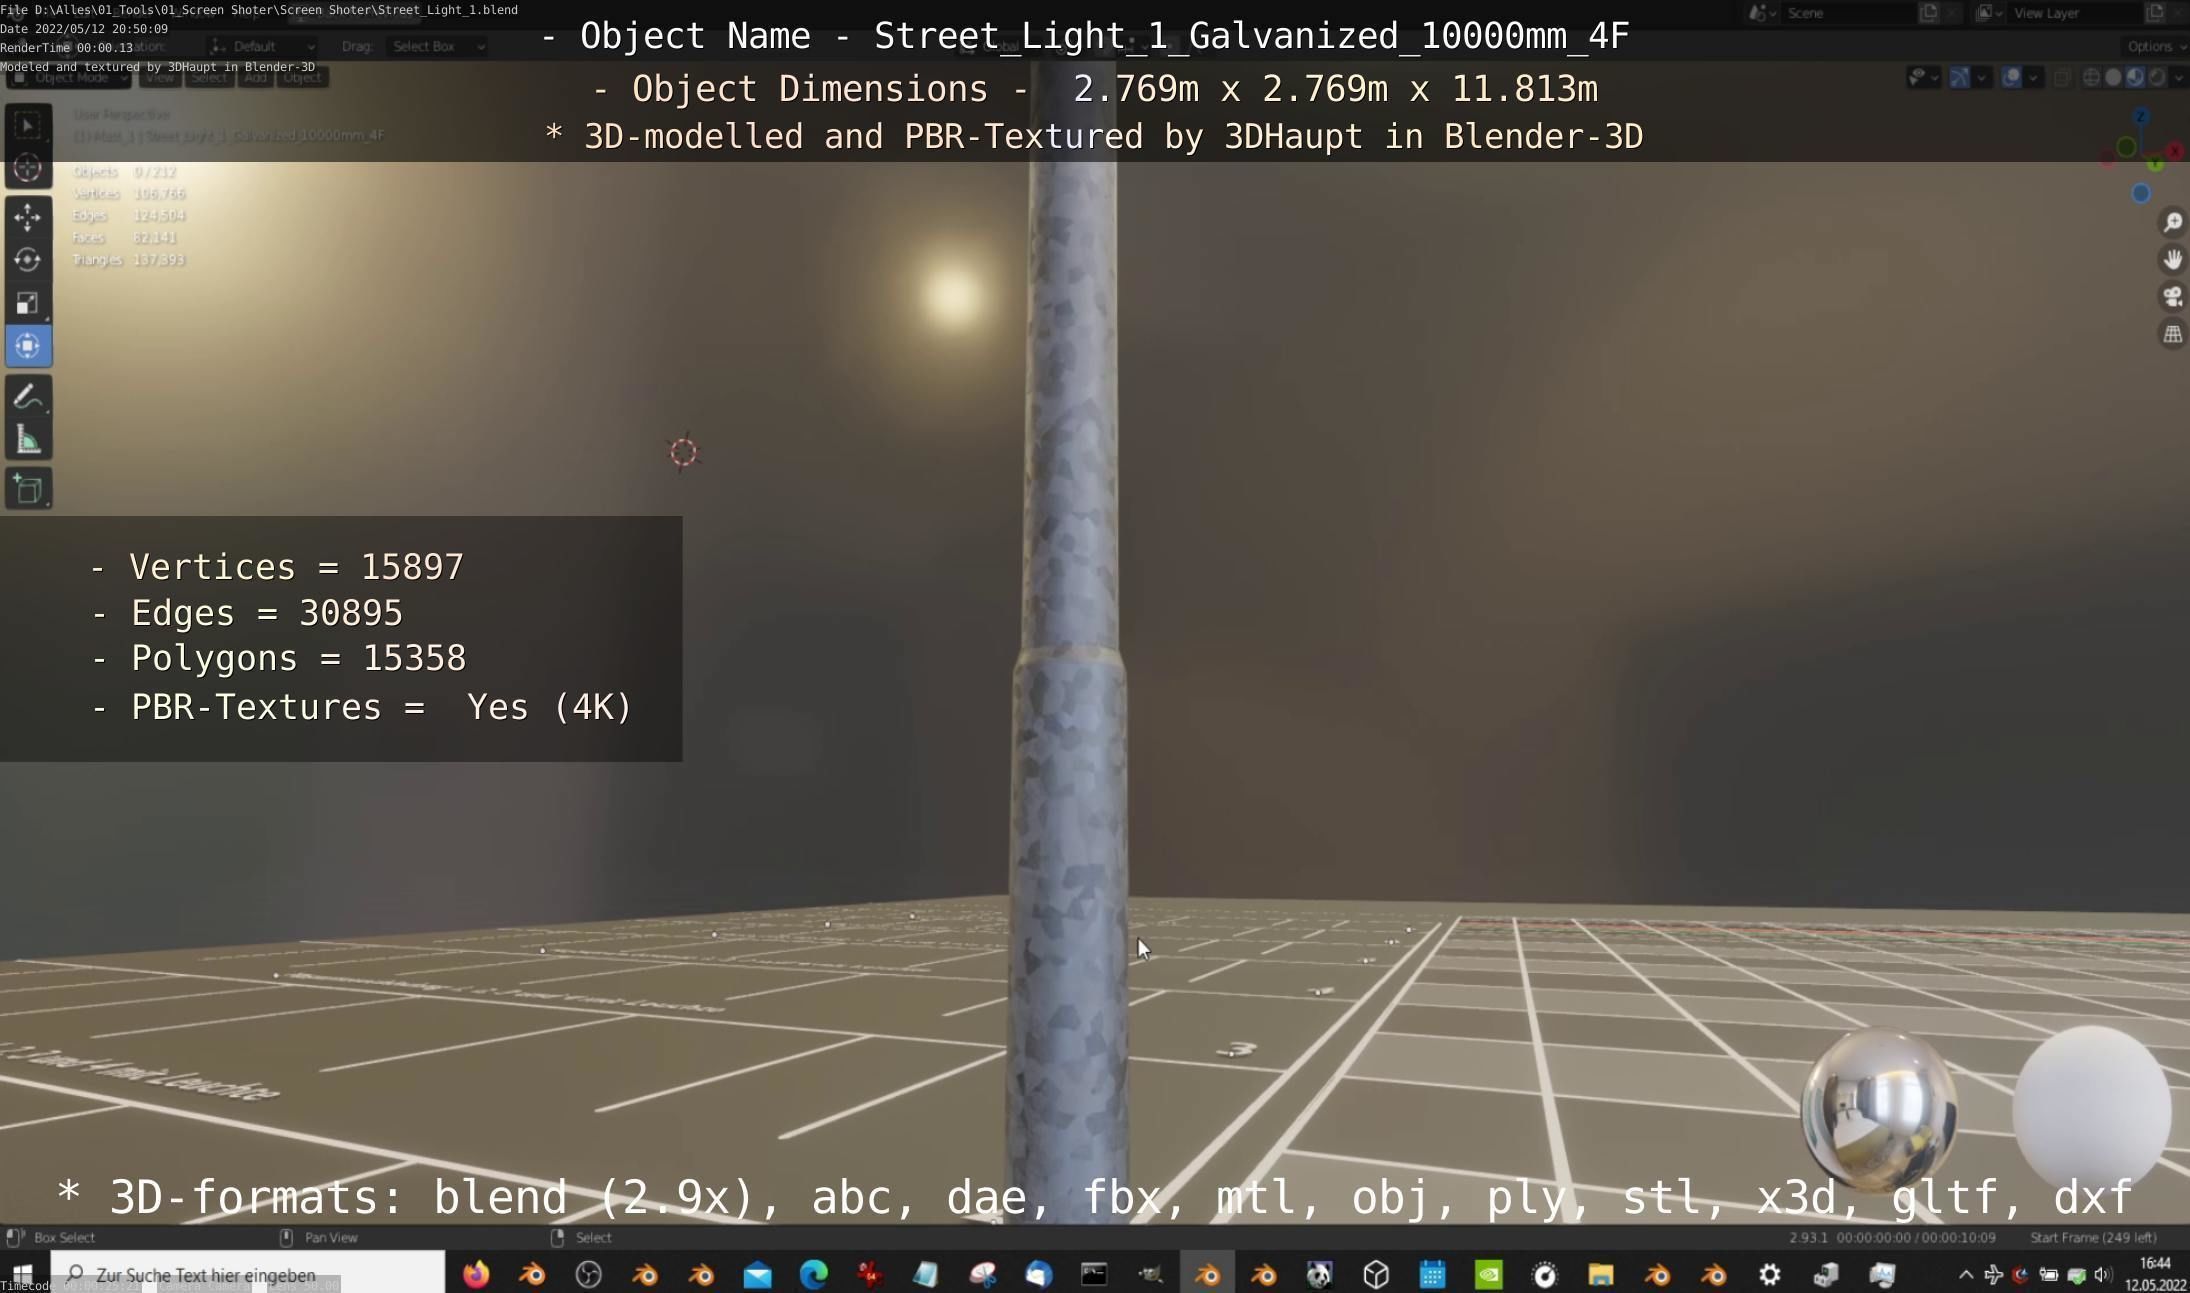Image resolution: width=2190 pixels, height=1293 pixels.
Task: Select the Annotate pencil tool
Action: tap(28, 397)
